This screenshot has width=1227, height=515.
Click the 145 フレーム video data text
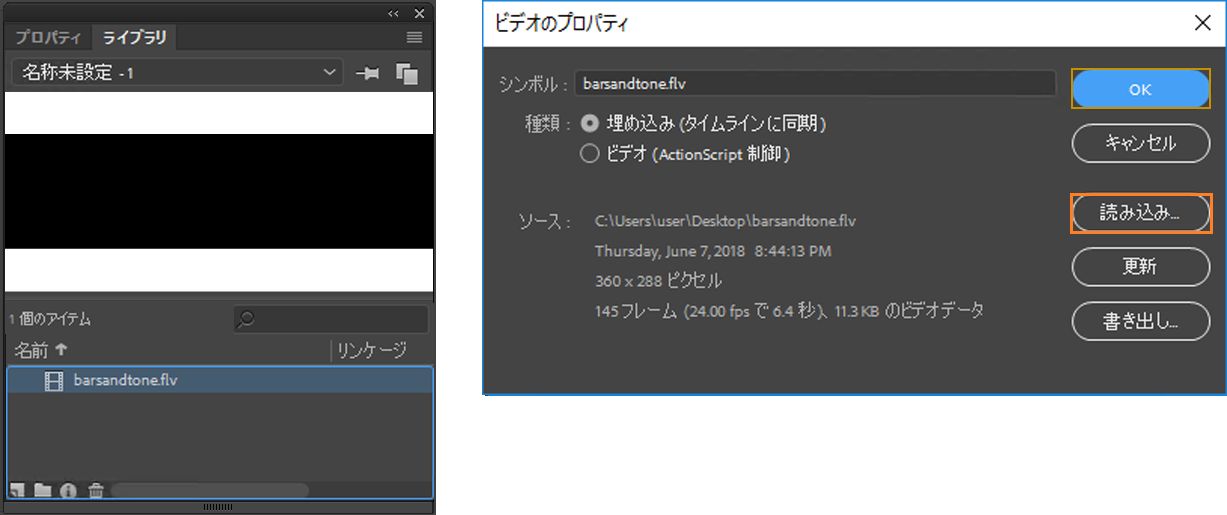[789, 311]
